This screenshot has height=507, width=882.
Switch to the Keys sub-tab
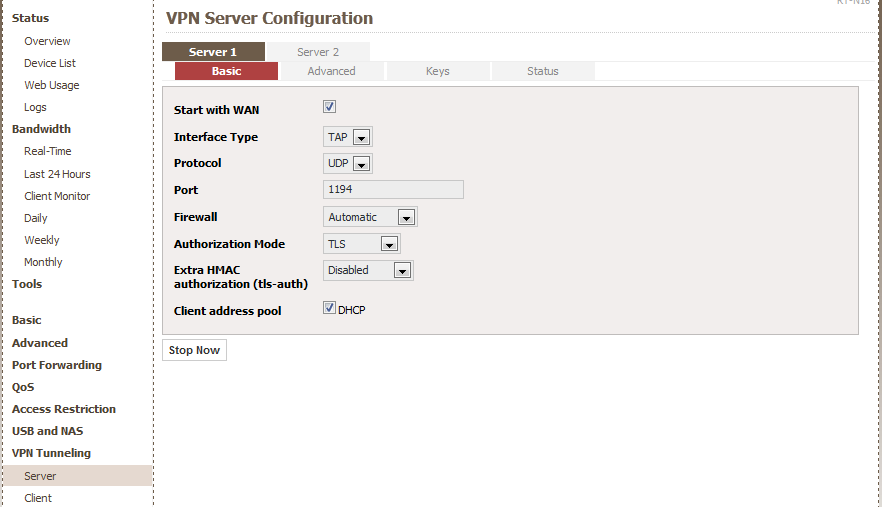(437, 71)
